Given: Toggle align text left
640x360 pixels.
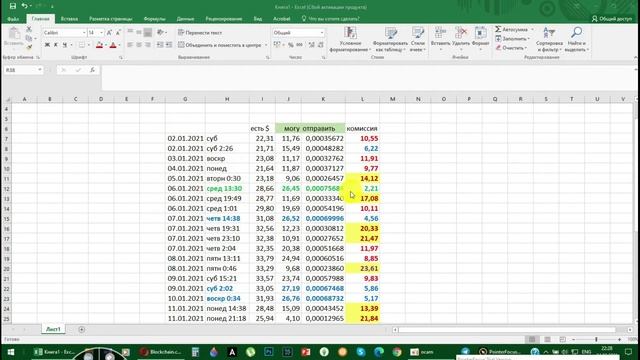Looking at the screenshot, I should pos(130,45).
